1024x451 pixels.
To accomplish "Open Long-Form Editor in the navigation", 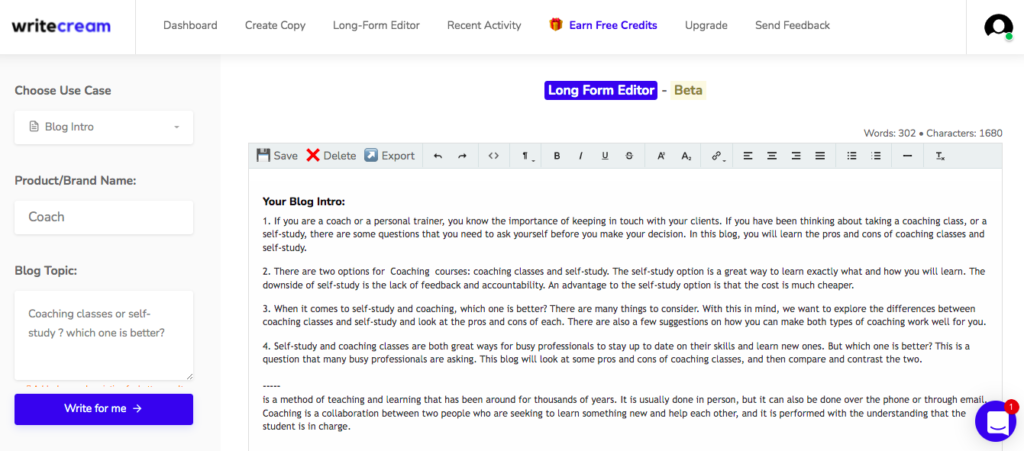I will click(x=376, y=25).
